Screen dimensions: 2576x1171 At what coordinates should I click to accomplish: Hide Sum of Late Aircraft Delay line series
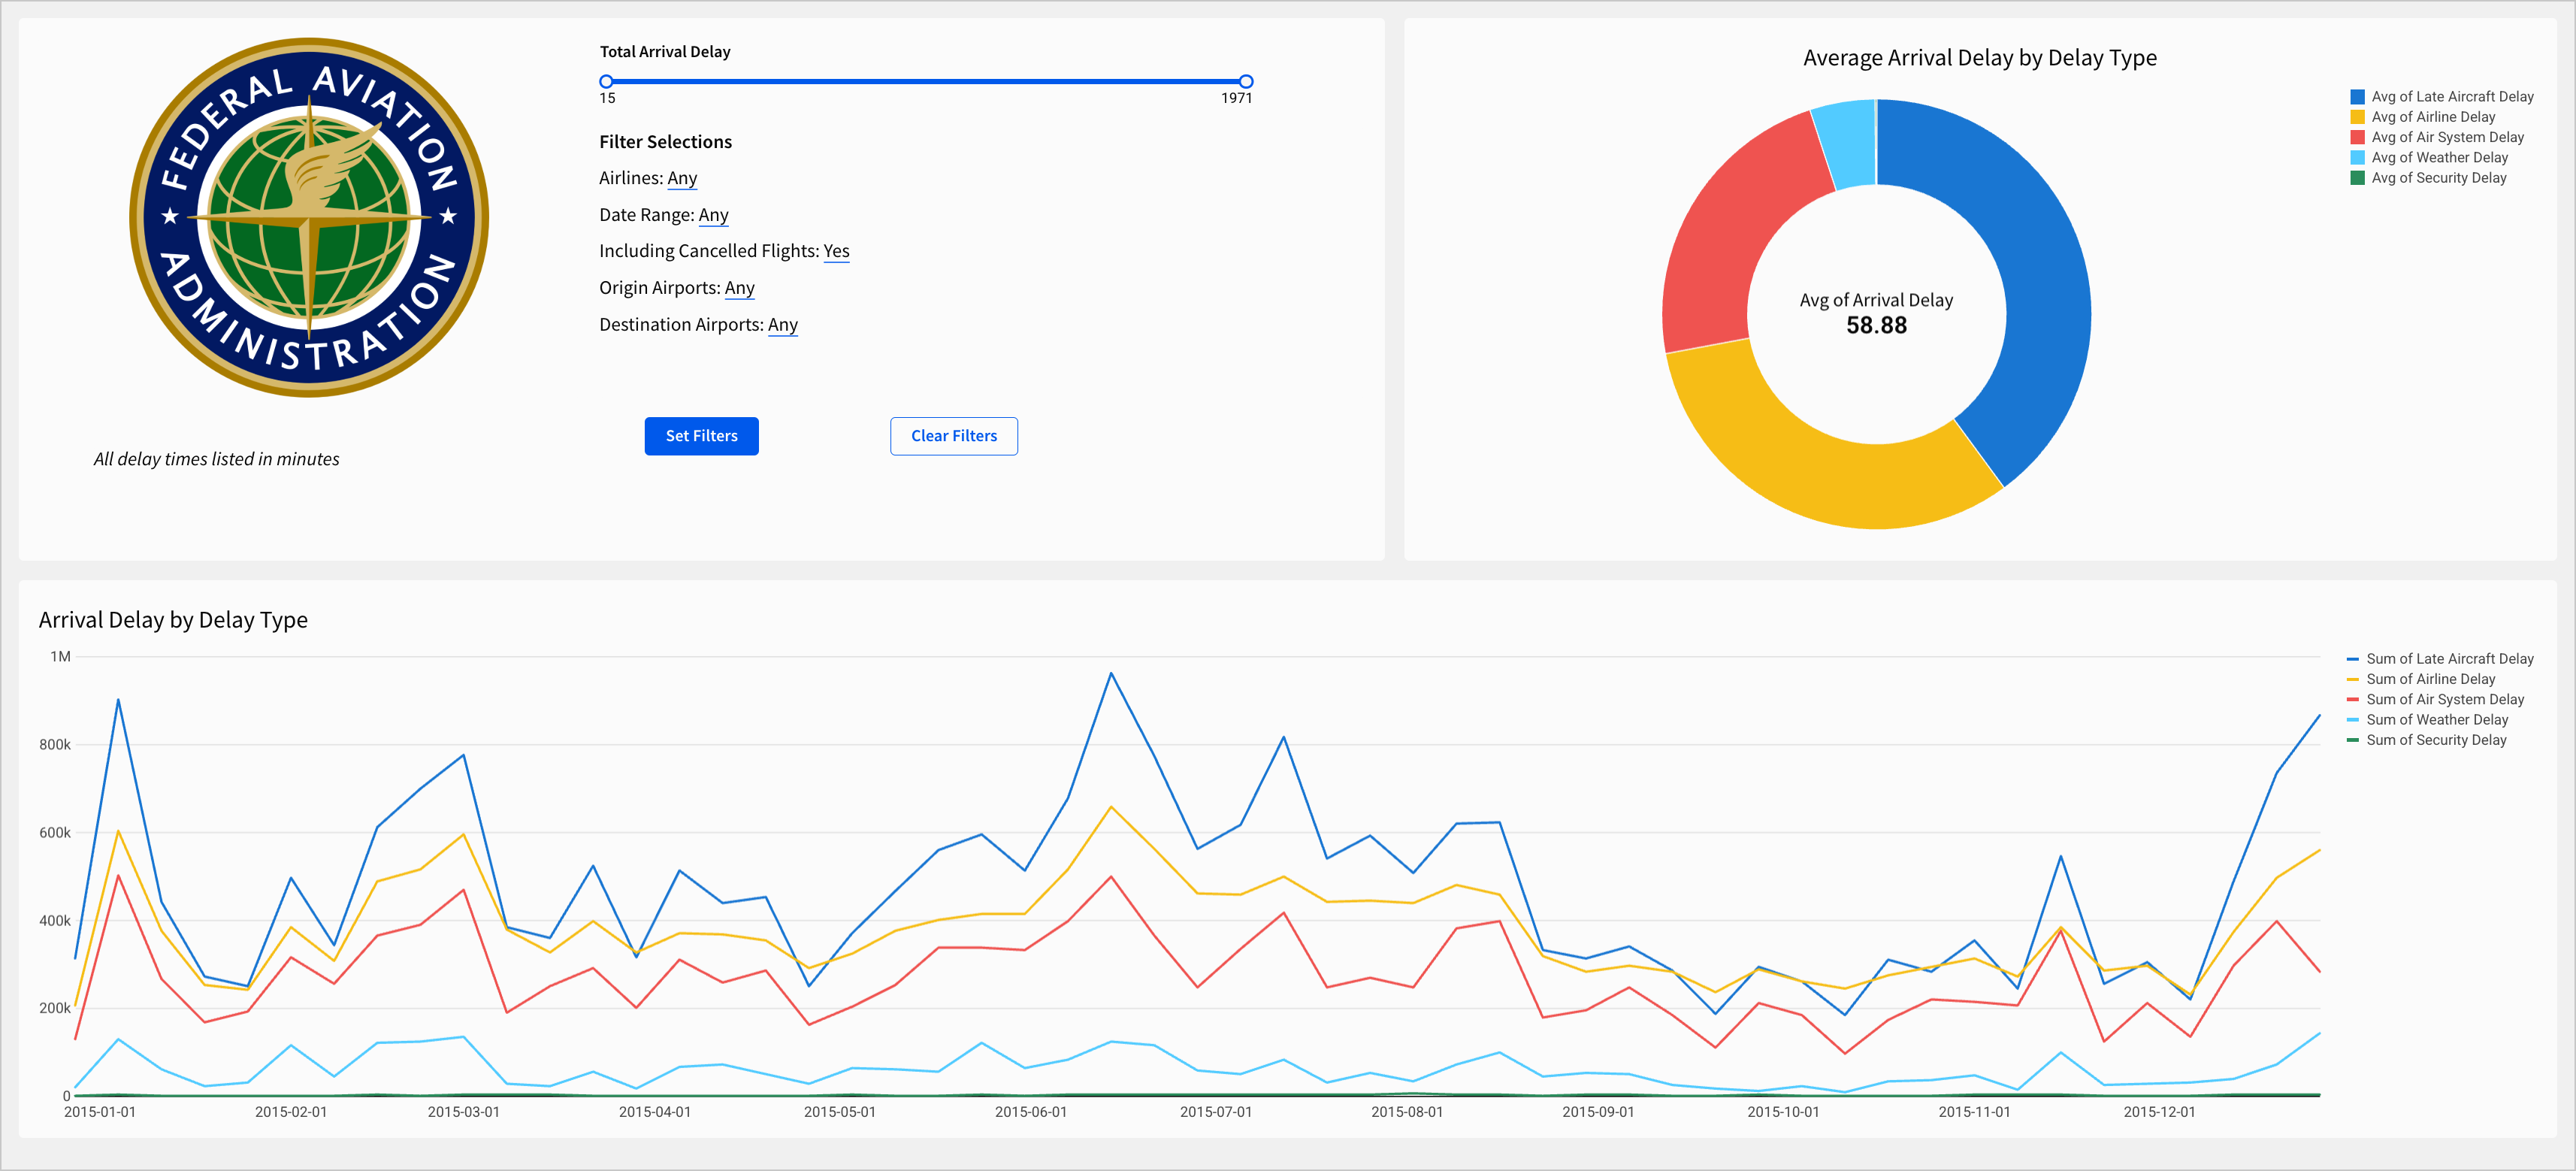click(x=2448, y=659)
